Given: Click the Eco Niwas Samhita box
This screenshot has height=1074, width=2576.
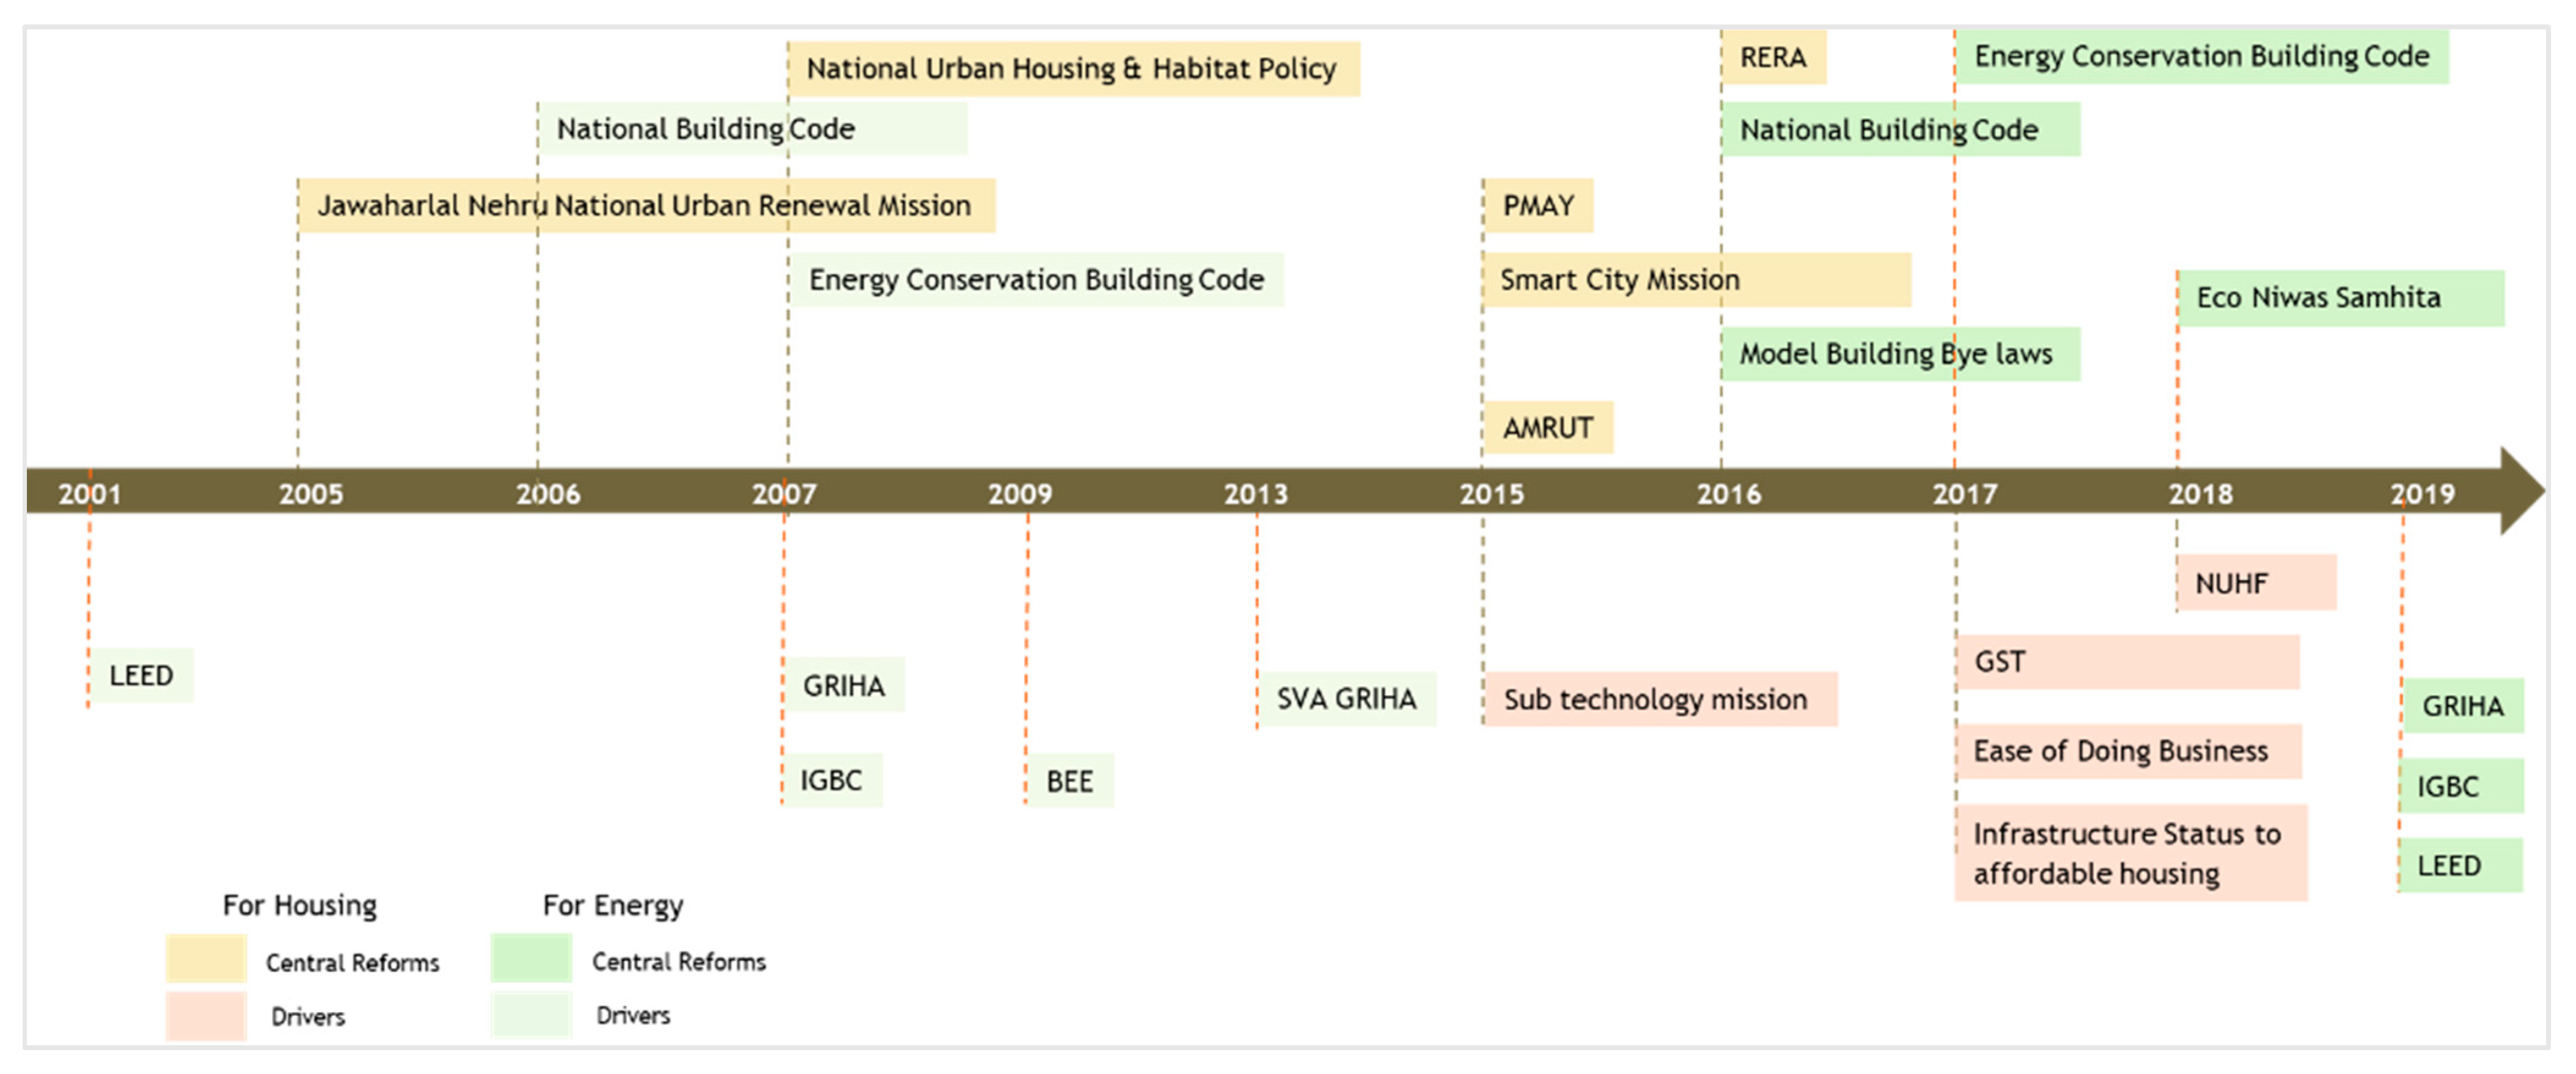Looking at the screenshot, I should (x=2341, y=298).
